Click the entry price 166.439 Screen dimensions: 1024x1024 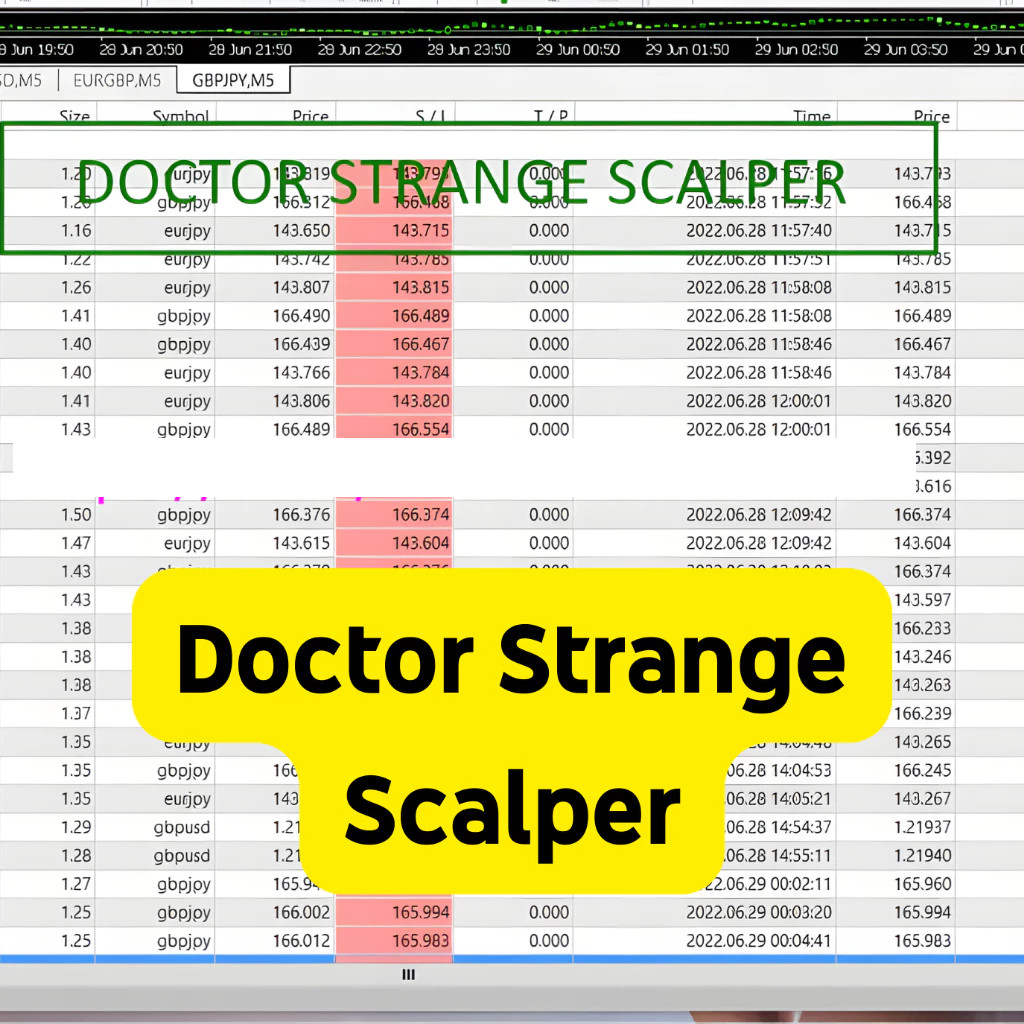301,344
